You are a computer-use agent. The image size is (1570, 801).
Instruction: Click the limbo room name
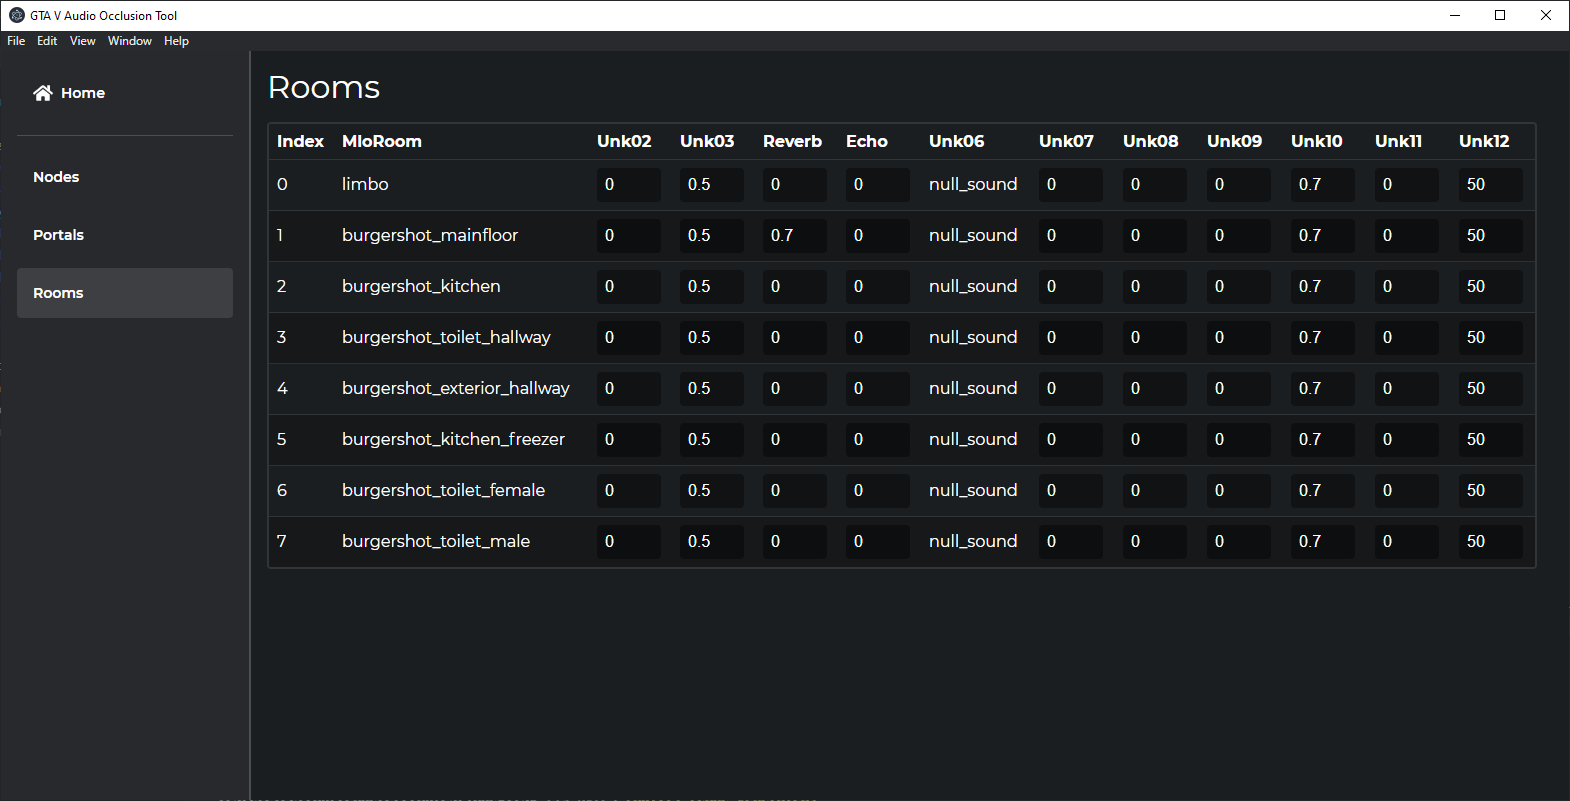pyautogui.click(x=365, y=184)
